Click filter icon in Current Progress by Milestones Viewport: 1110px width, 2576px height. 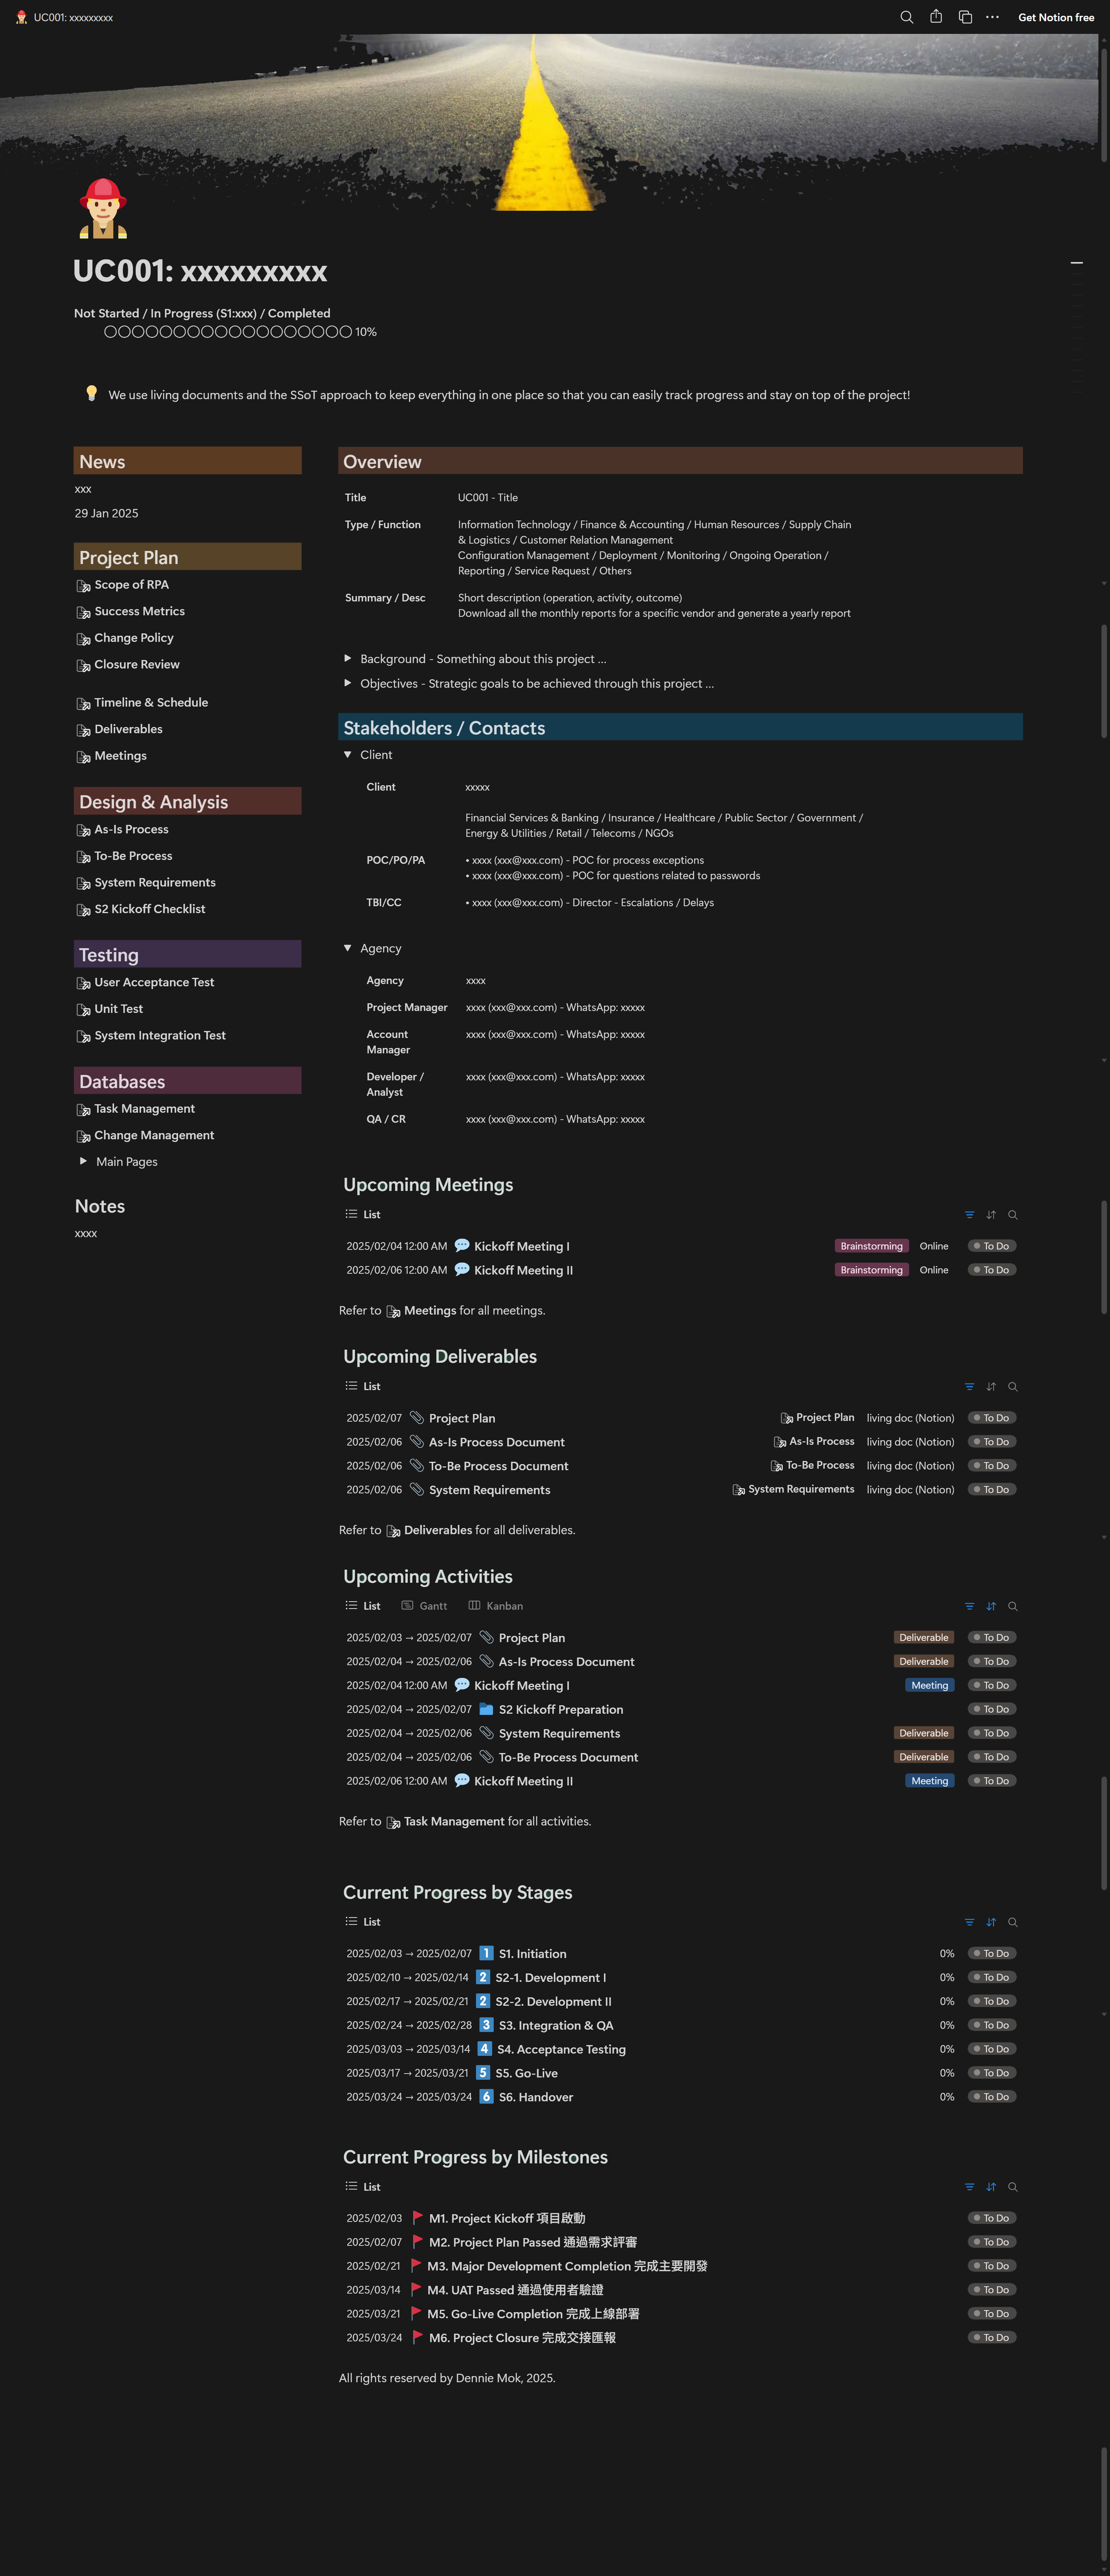click(x=969, y=2187)
